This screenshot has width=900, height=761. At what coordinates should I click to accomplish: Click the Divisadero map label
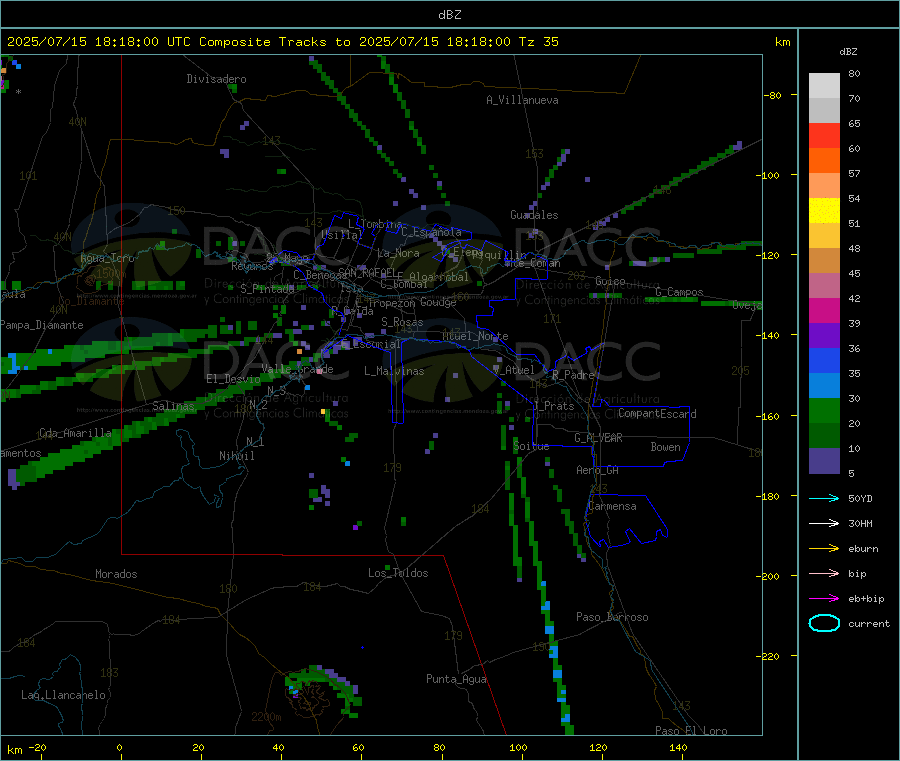click(x=216, y=79)
